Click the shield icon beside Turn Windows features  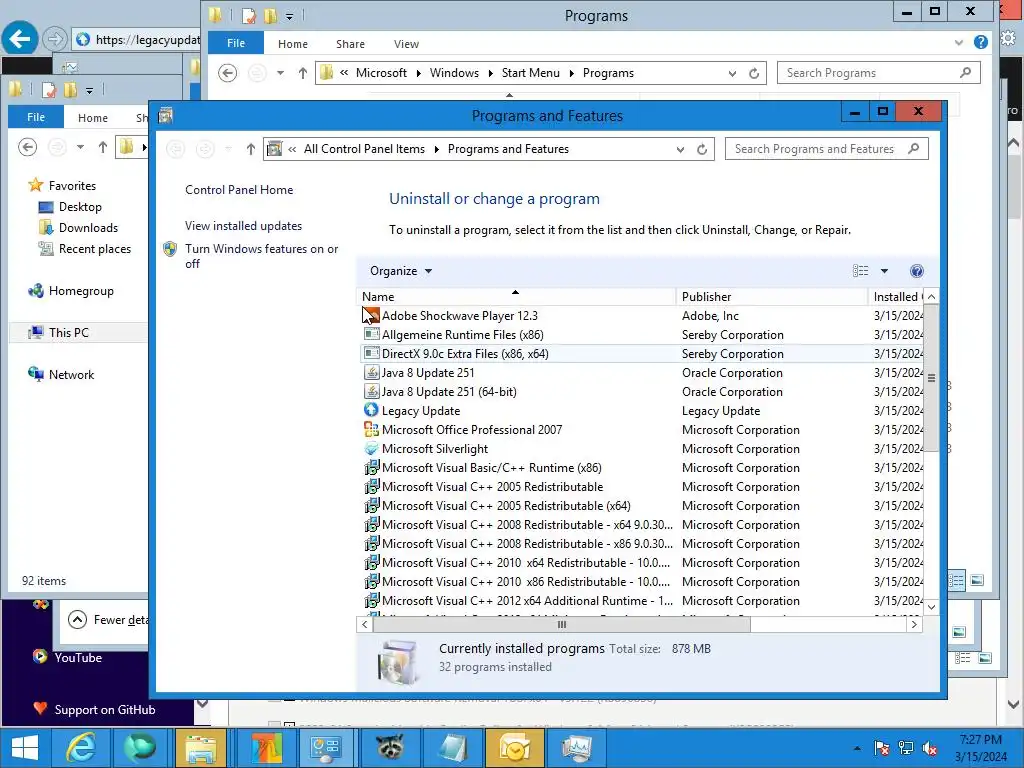point(170,249)
